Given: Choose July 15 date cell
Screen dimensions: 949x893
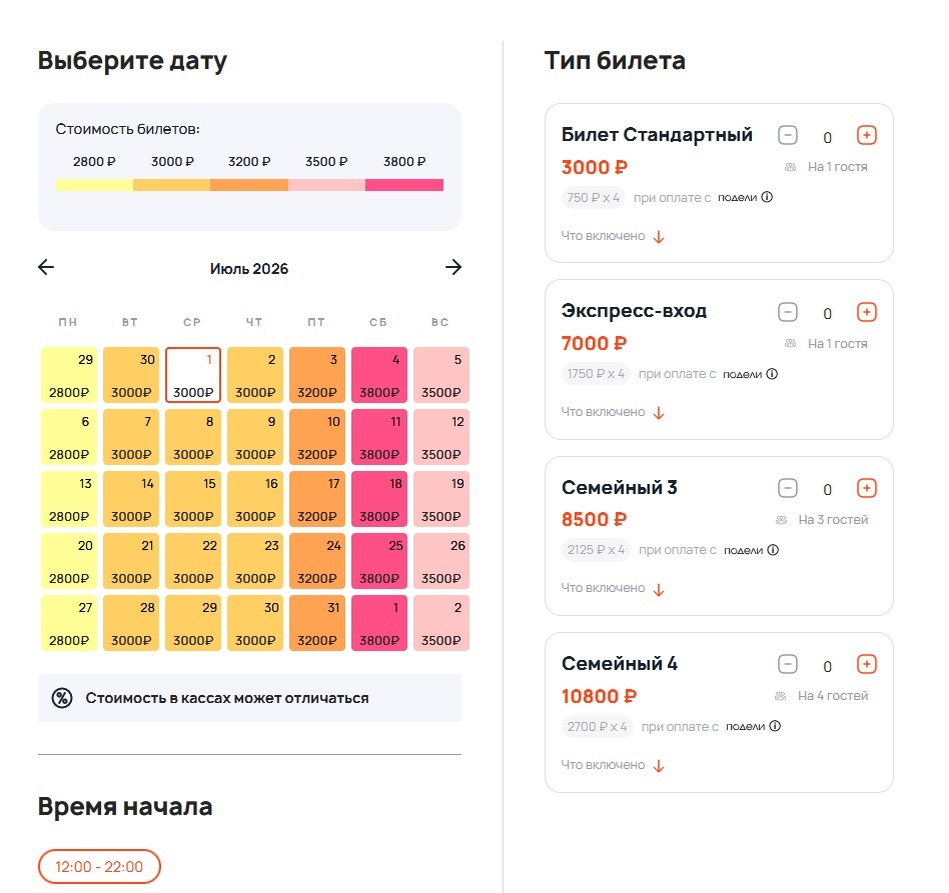Looking at the screenshot, I should click(193, 499).
